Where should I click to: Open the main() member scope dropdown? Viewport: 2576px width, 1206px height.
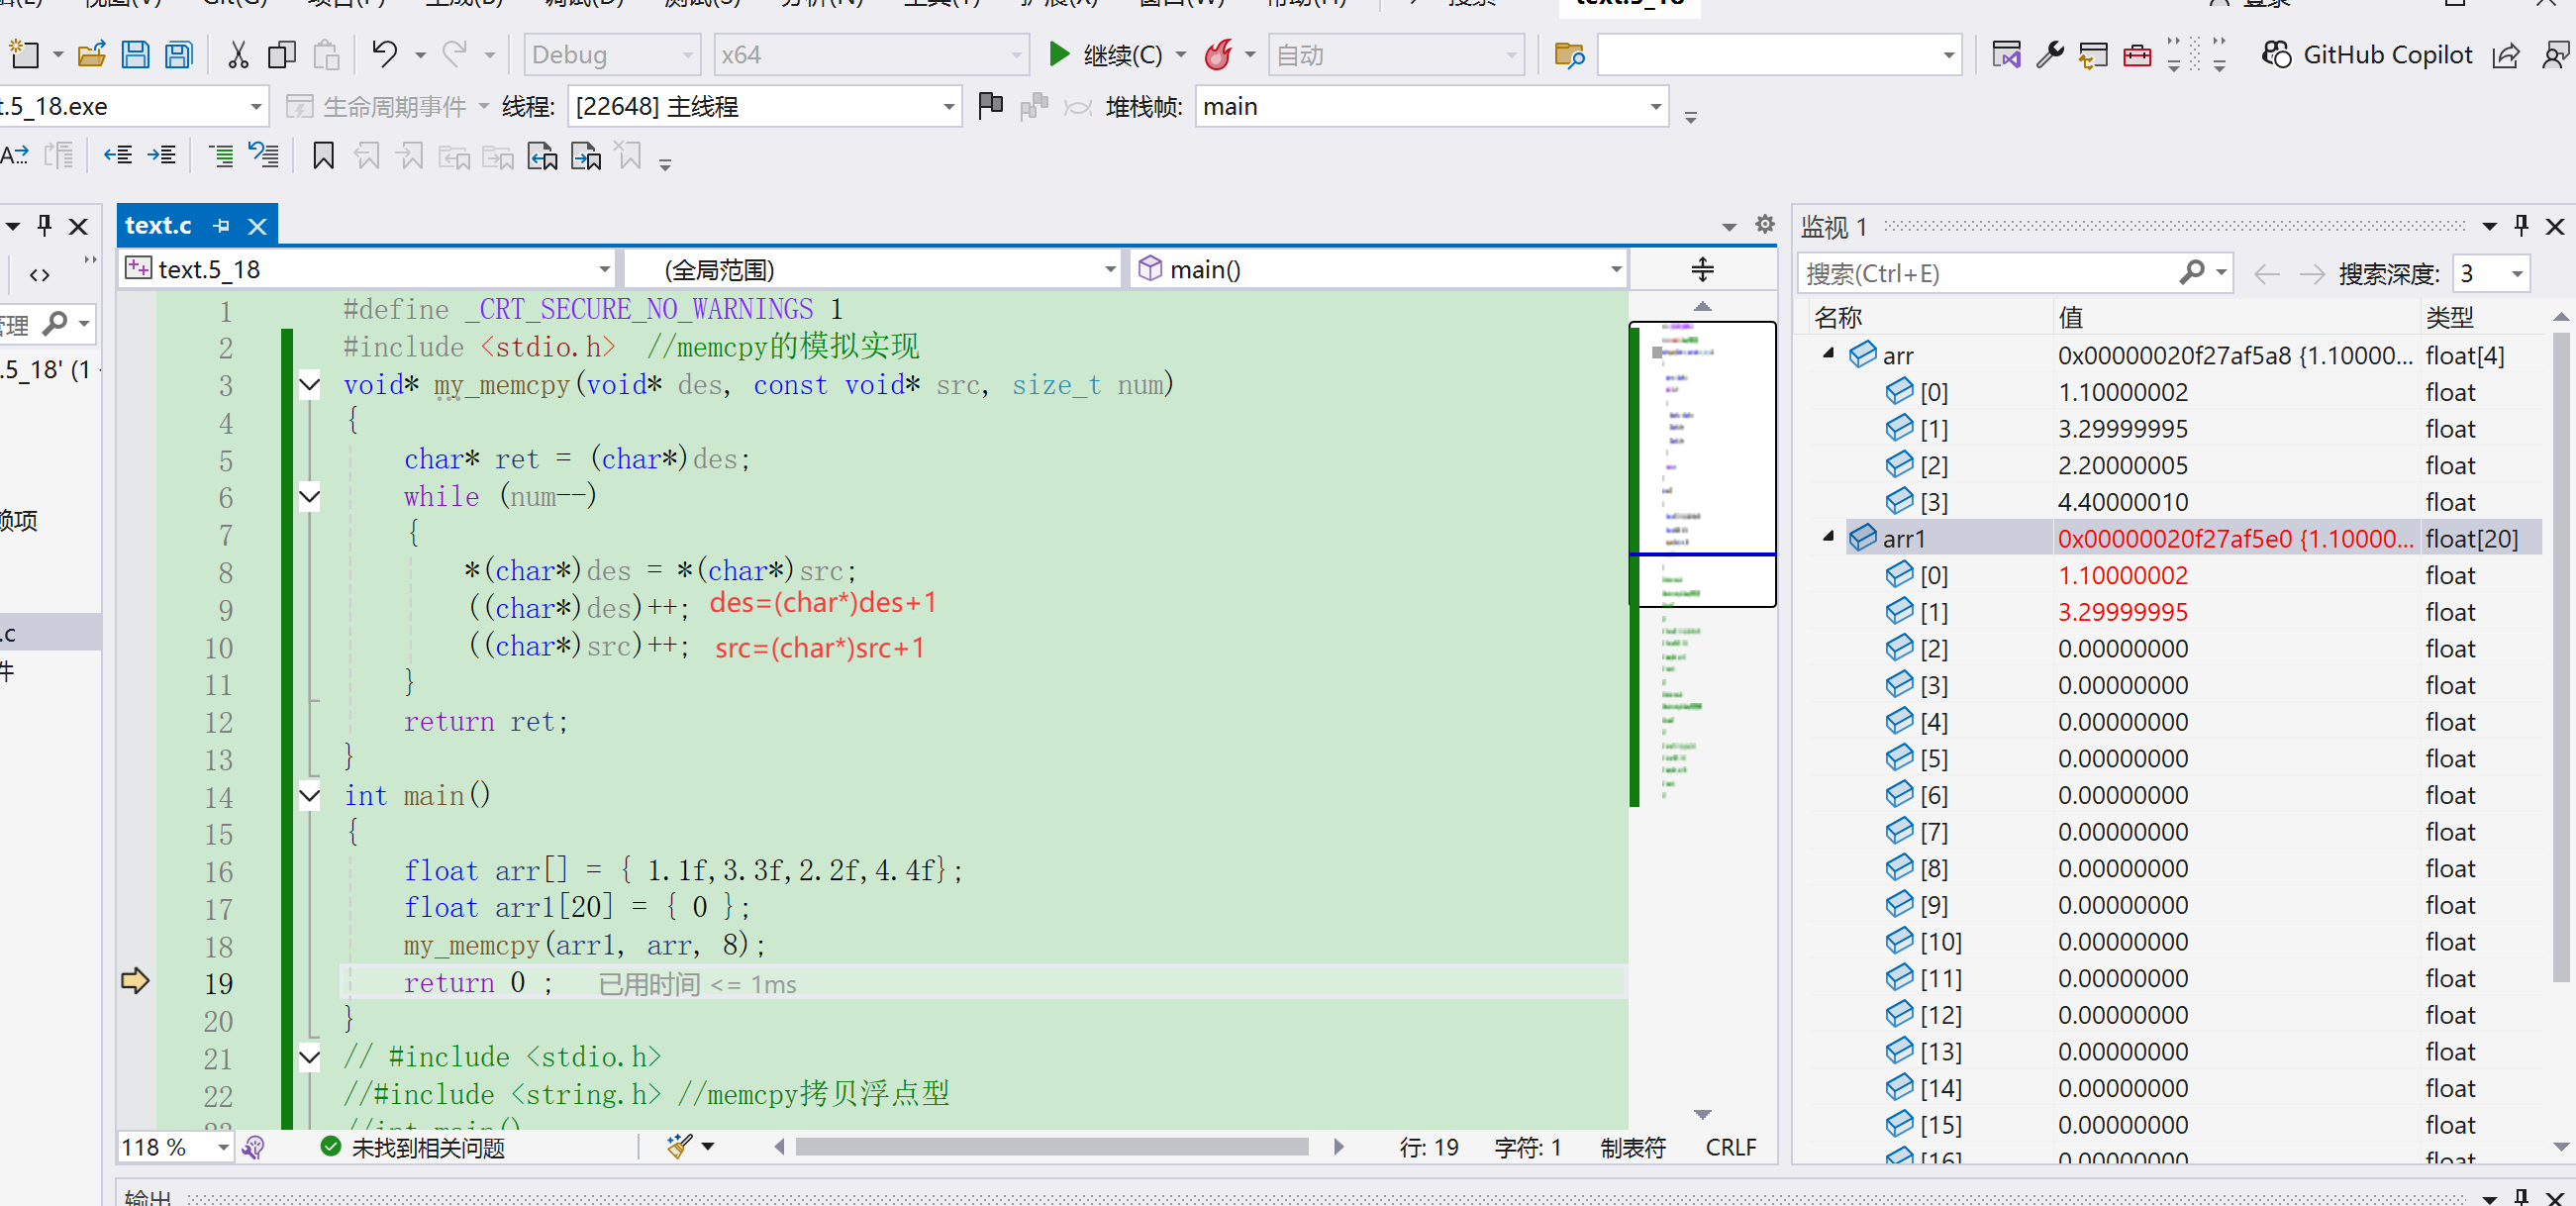[1378, 269]
